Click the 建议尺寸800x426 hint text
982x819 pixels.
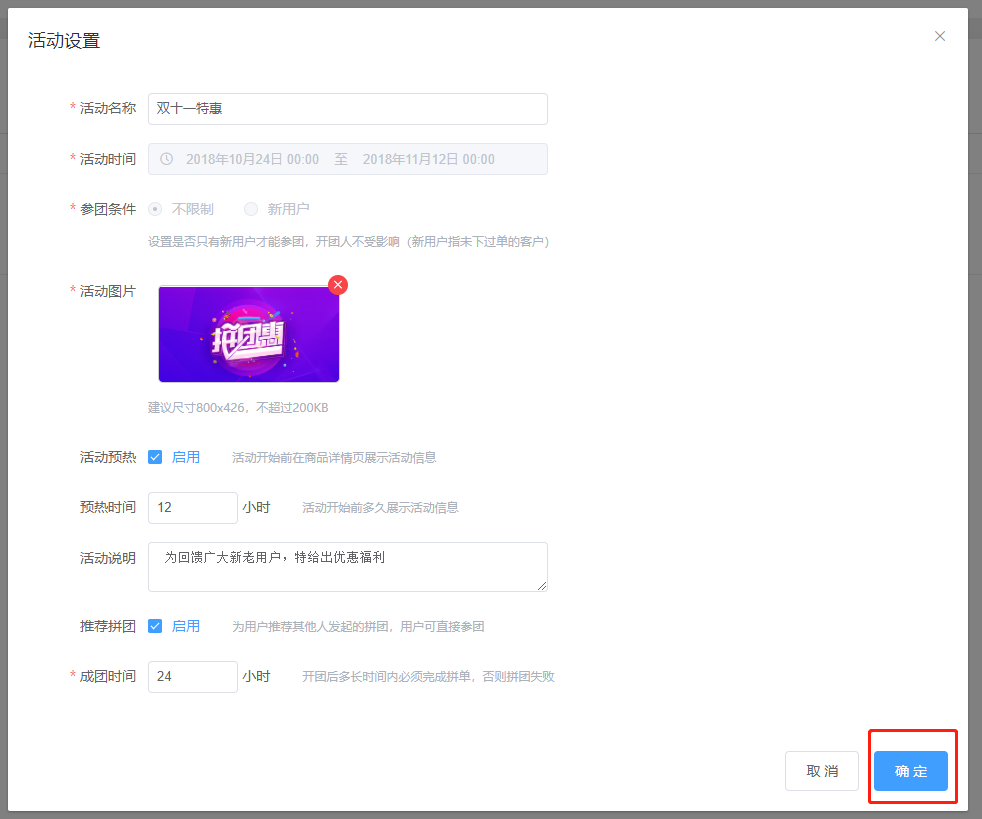click(x=238, y=408)
